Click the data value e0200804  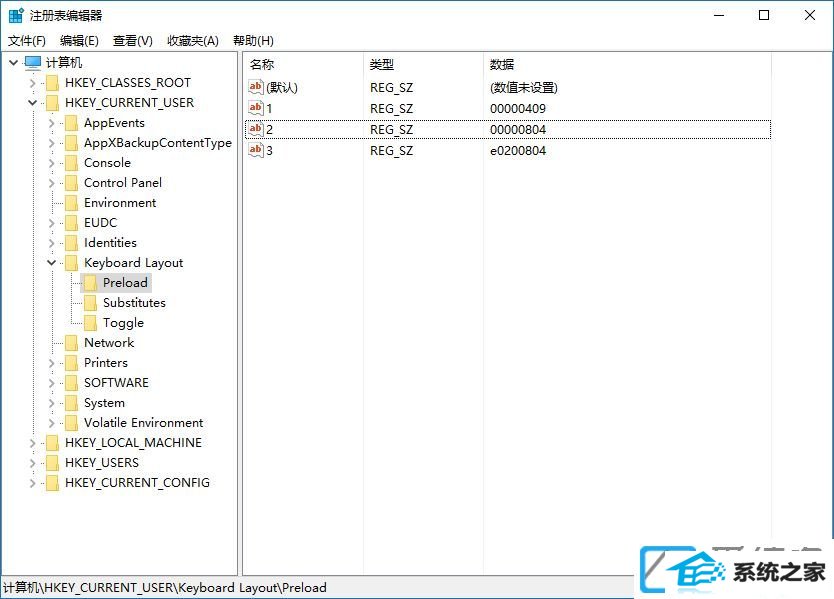pyautogui.click(x=518, y=151)
